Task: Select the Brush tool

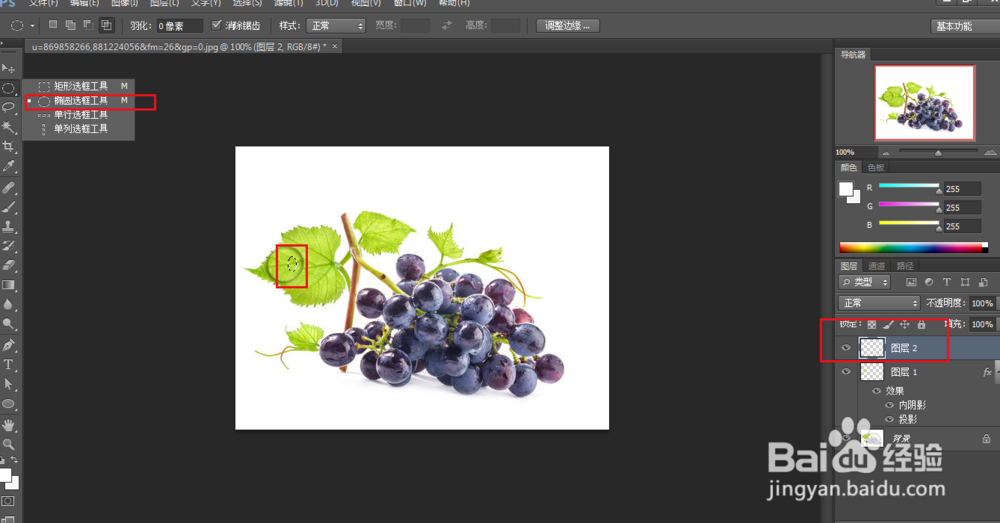Action: (x=8, y=207)
